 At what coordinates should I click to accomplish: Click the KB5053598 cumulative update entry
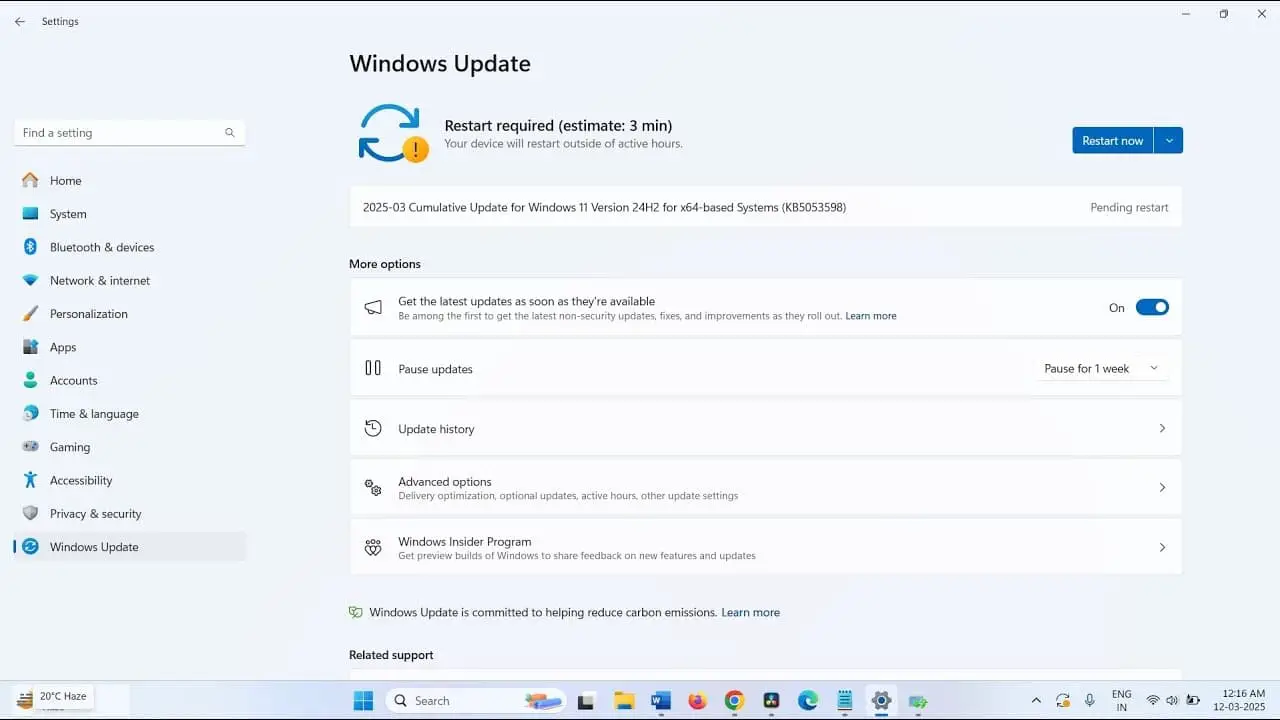click(766, 207)
